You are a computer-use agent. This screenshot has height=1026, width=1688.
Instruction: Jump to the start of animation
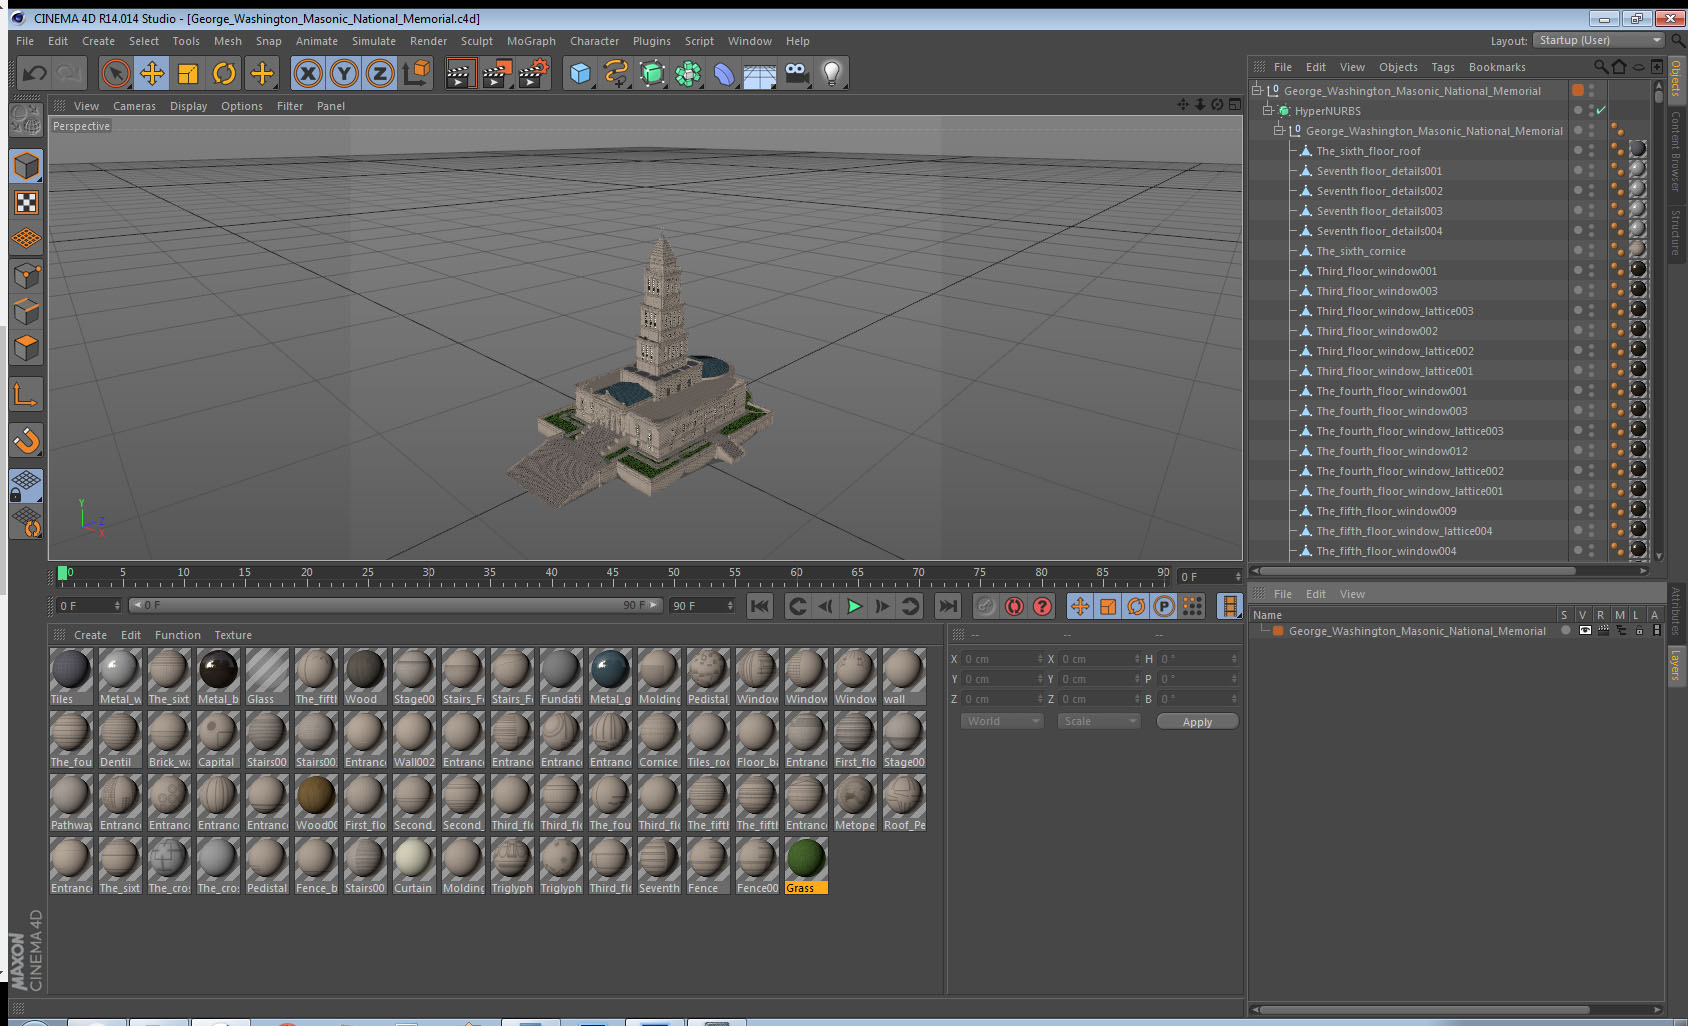pos(760,606)
